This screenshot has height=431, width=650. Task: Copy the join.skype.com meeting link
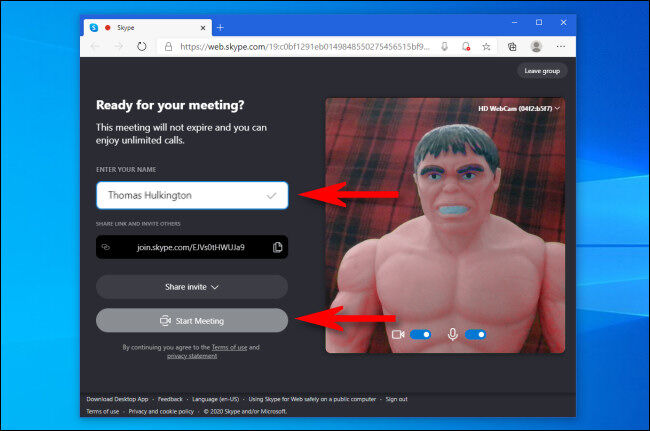pyautogui.click(x=278, y=247)
